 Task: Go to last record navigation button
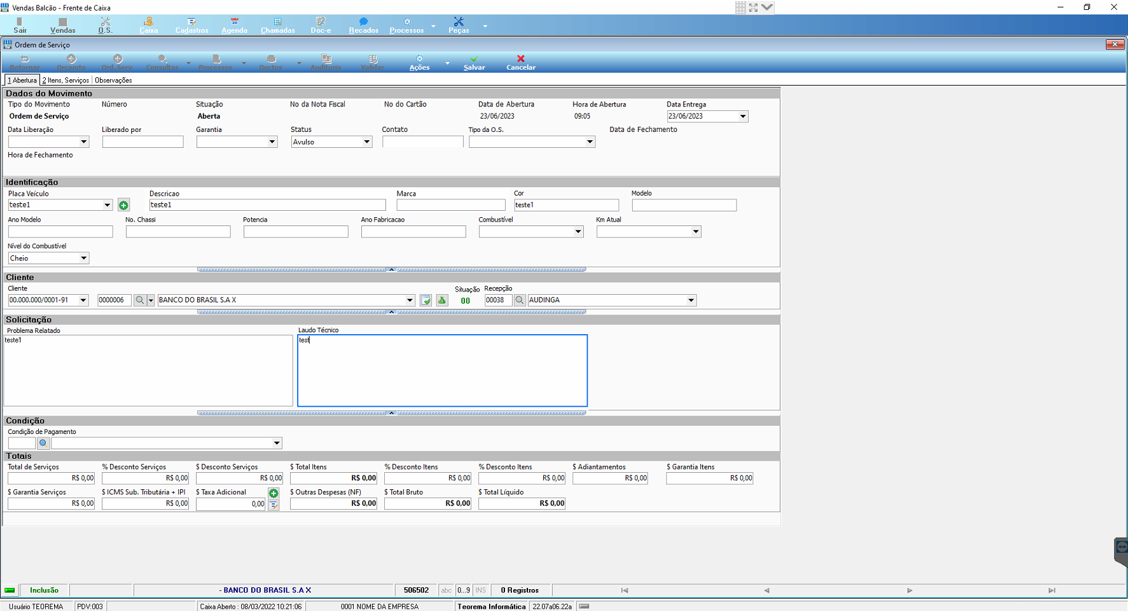coord(1052,590)
